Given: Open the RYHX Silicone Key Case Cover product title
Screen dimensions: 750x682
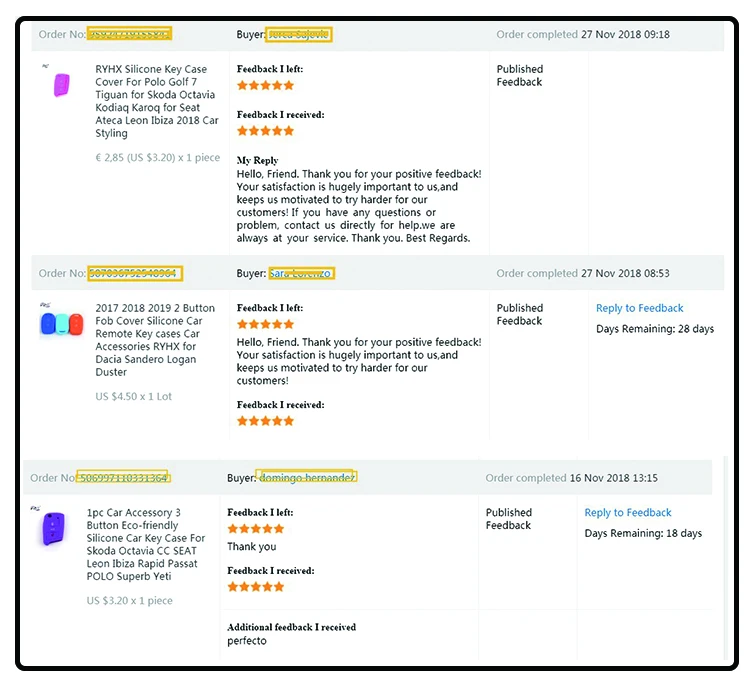Looking at the screenshot, I should [x=157, y=101].
